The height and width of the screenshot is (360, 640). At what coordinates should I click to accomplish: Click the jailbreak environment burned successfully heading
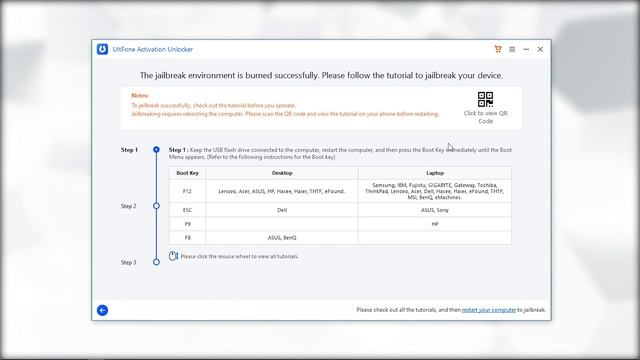[x=321, y=76]
